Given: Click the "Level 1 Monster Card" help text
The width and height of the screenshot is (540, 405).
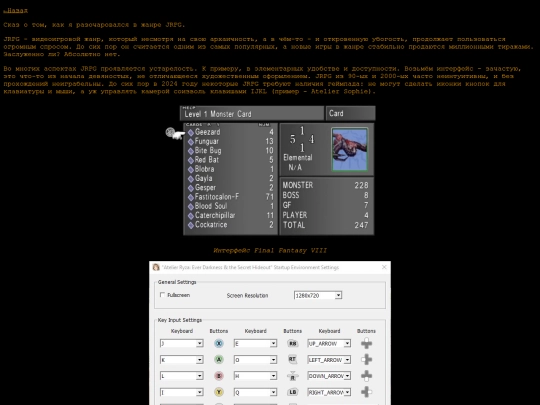Looking at the screenshot, I should [218, 114].
